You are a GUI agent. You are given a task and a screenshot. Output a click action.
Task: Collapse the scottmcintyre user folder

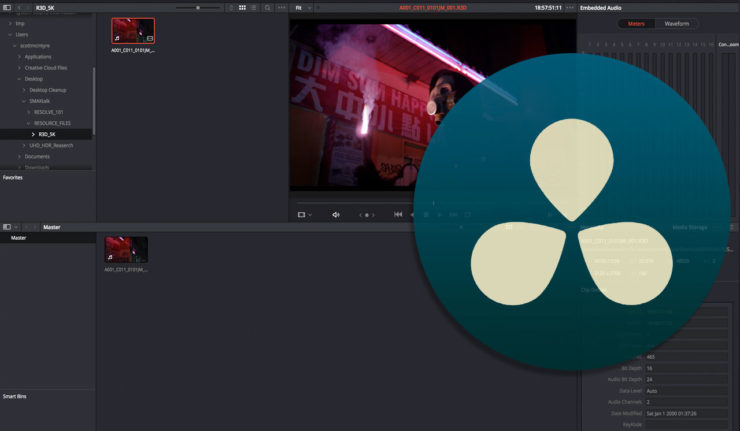(x=15, y=46)
